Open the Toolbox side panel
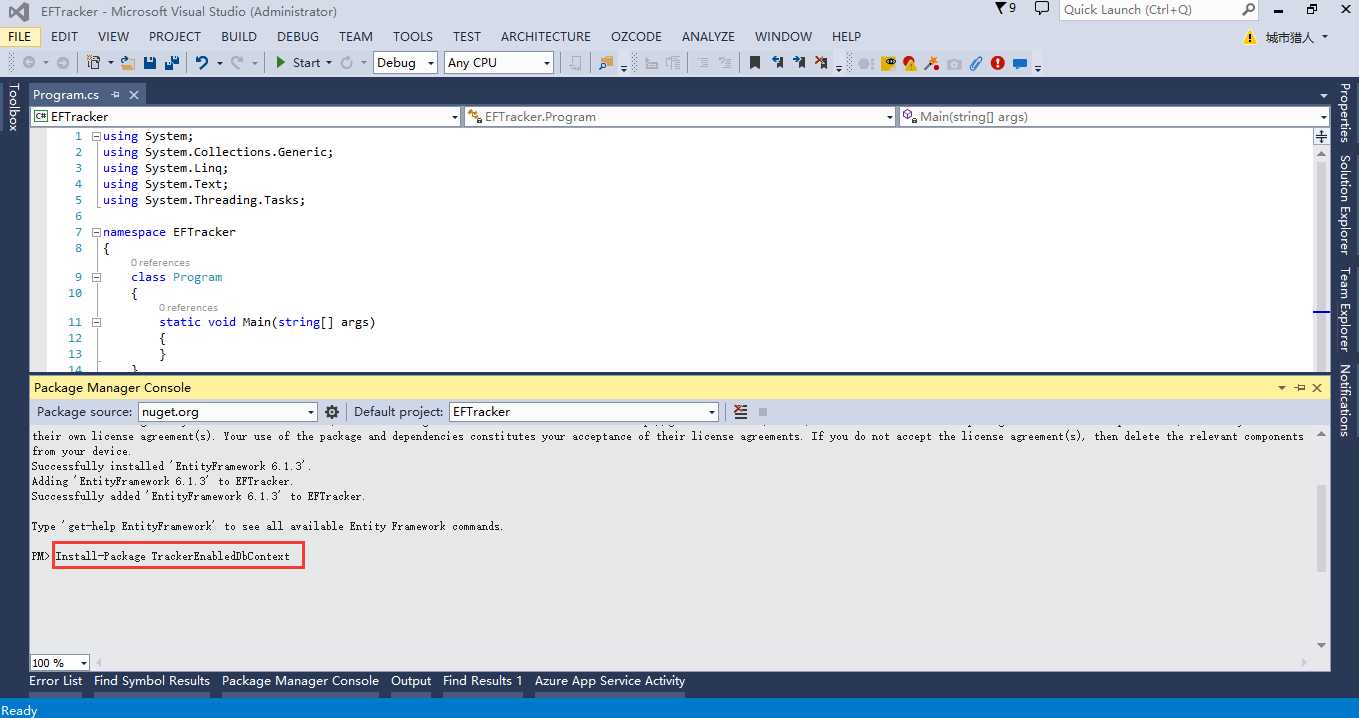 [x=13, y=107]
